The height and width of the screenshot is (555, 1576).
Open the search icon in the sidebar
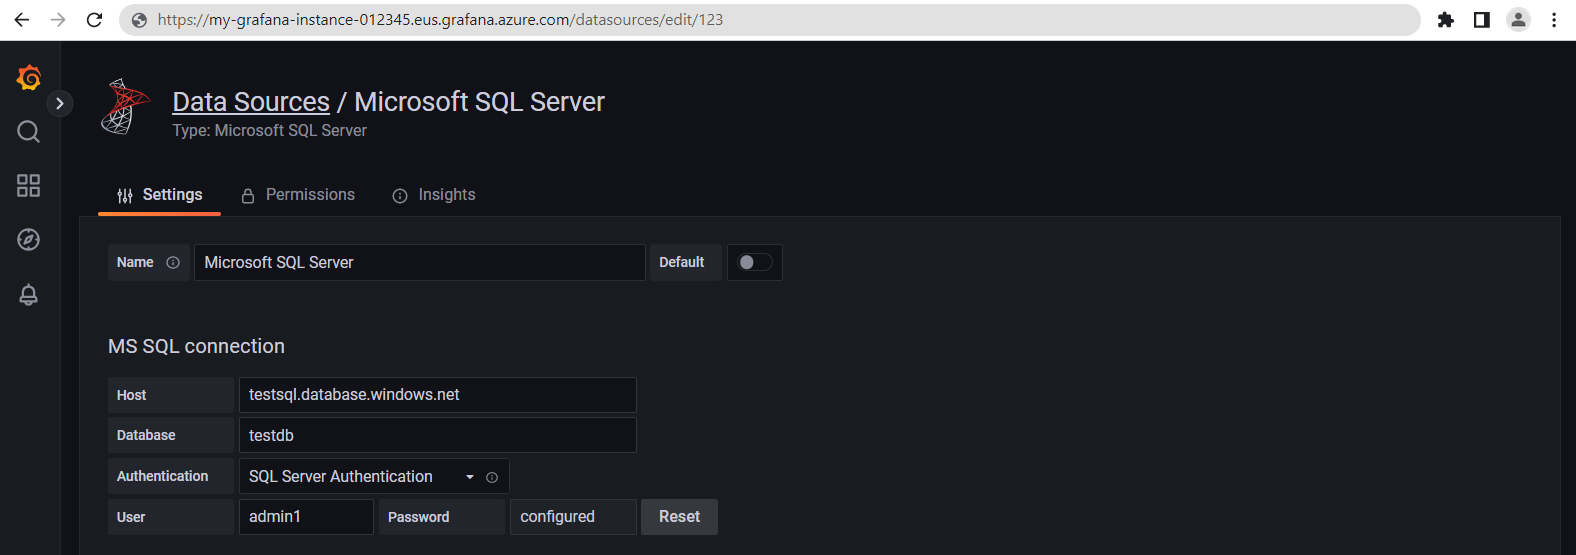[x=29, y=131]
